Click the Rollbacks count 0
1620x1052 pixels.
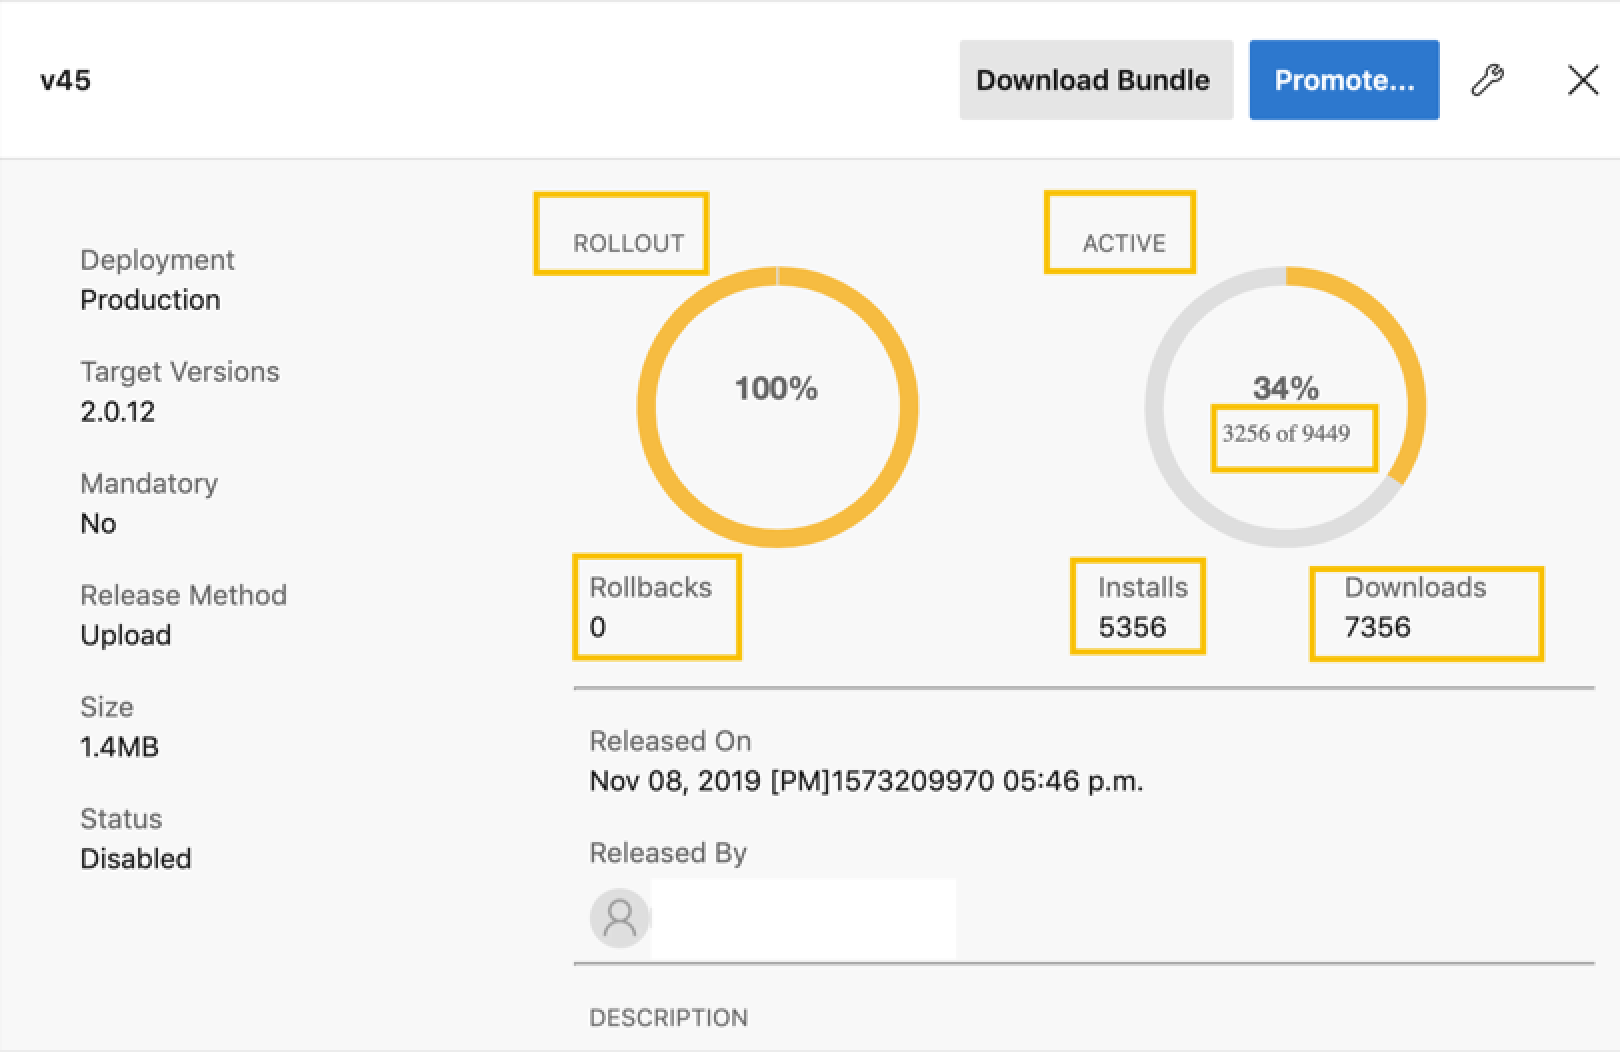[x=597, y=627]
